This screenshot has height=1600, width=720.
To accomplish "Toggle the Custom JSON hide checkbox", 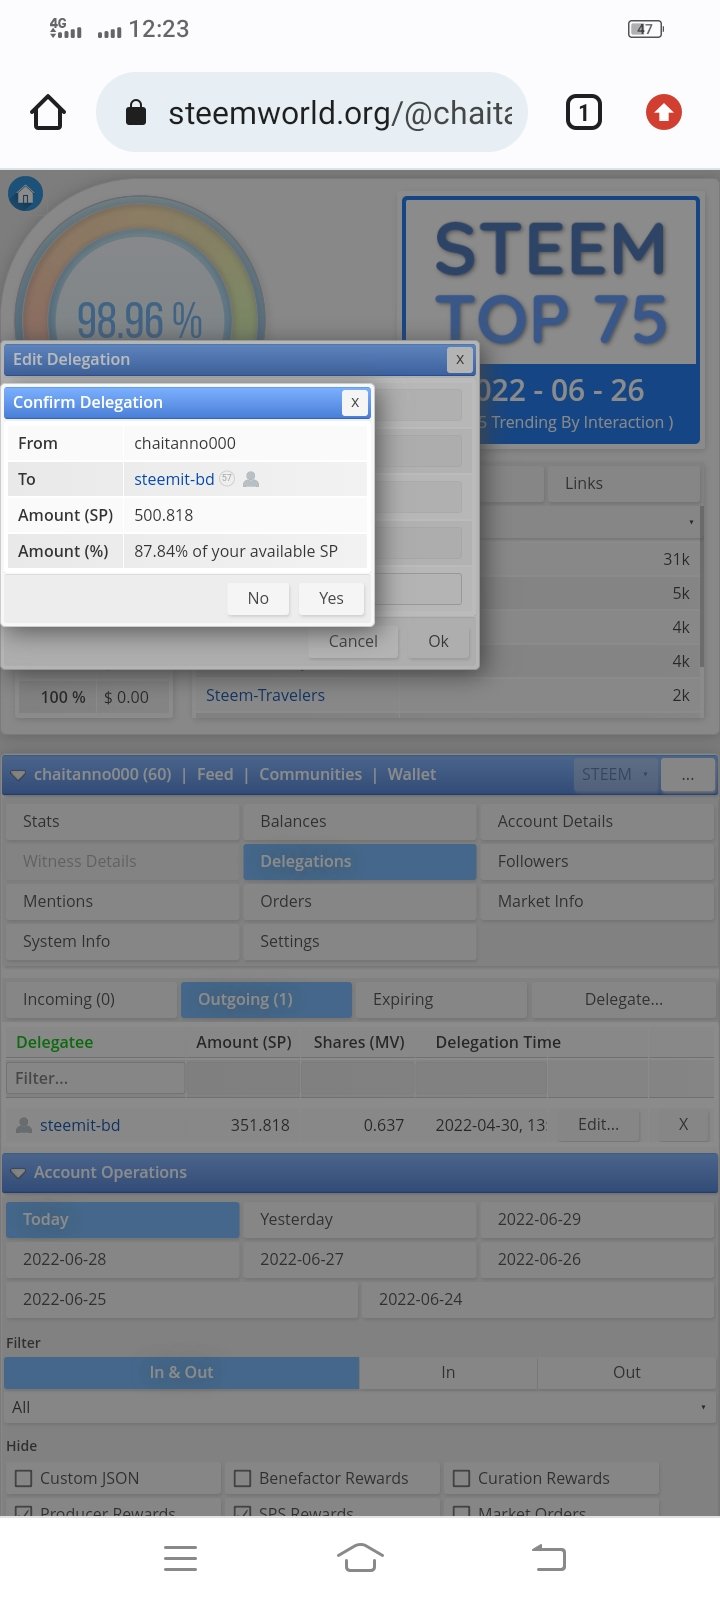I will tap(23, 1478).
